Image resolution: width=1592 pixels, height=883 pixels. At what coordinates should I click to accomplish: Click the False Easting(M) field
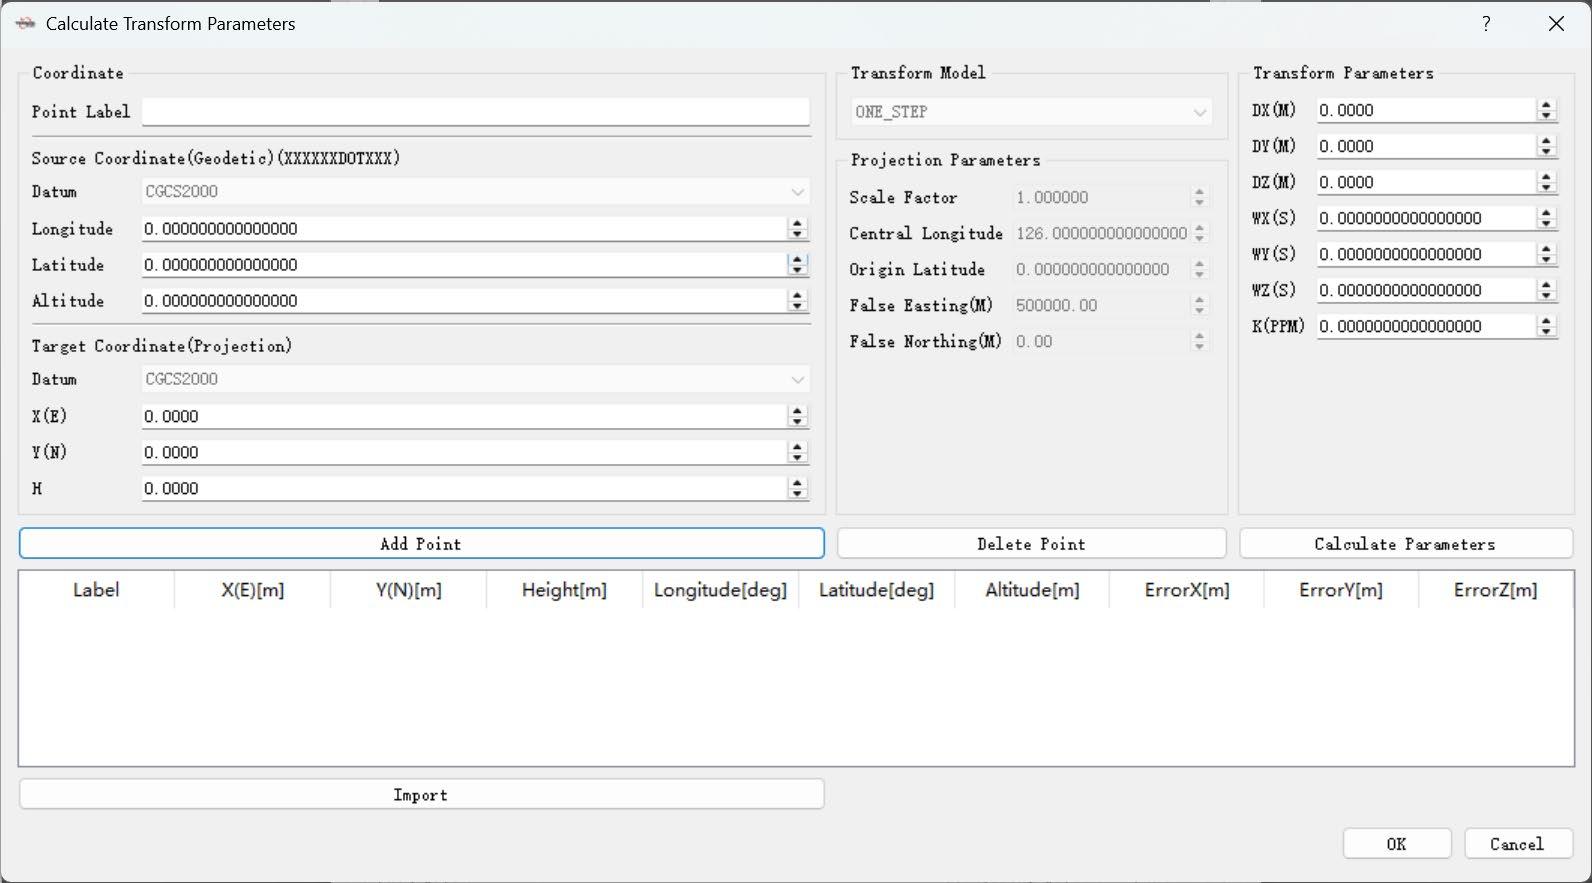tap(1101, 305)
